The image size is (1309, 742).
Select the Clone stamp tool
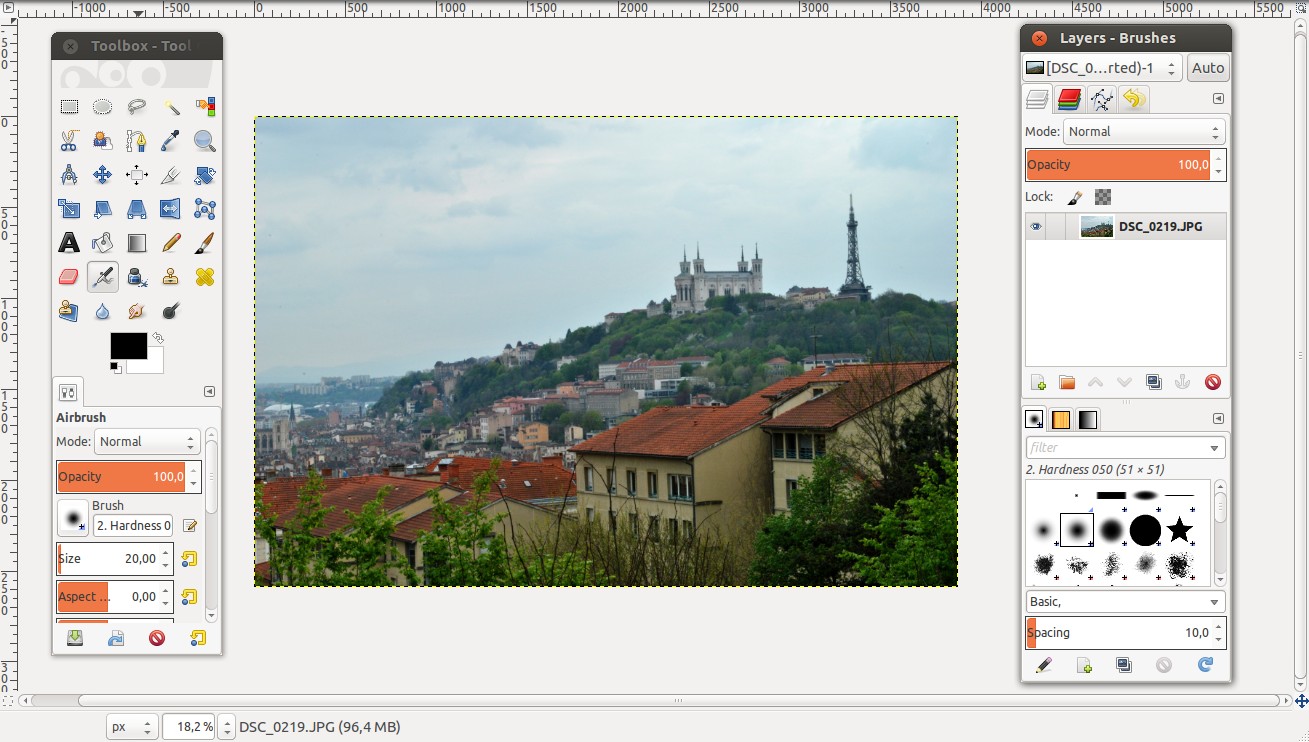pyautogui.click(x=171, y=276)
